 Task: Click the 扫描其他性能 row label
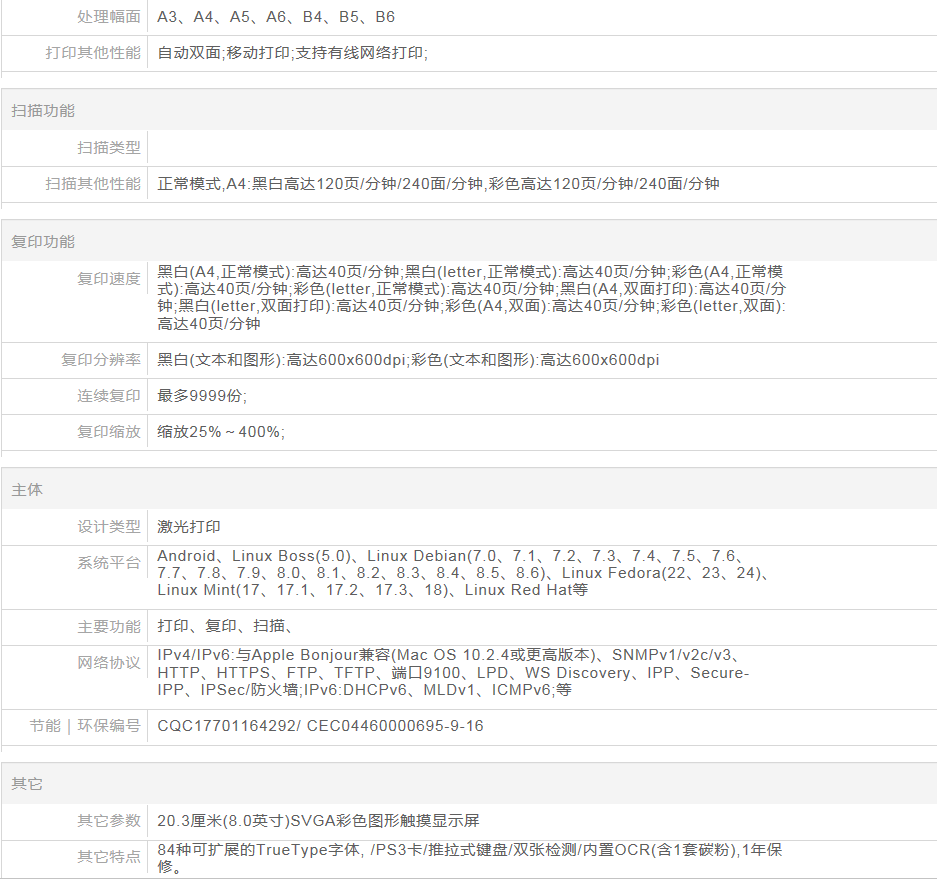click(93, 184)
